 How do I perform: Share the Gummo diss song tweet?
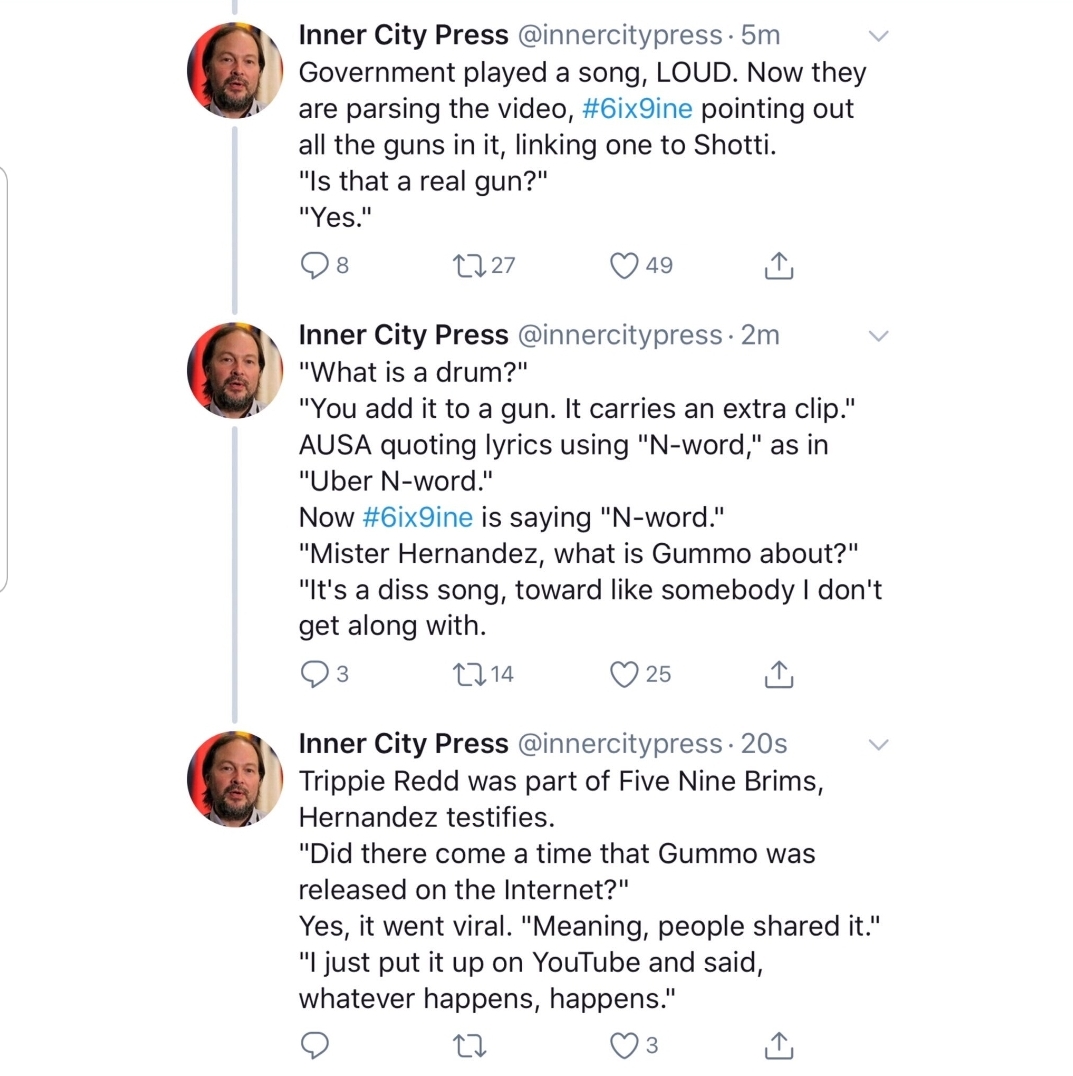(x=779, y=675)
